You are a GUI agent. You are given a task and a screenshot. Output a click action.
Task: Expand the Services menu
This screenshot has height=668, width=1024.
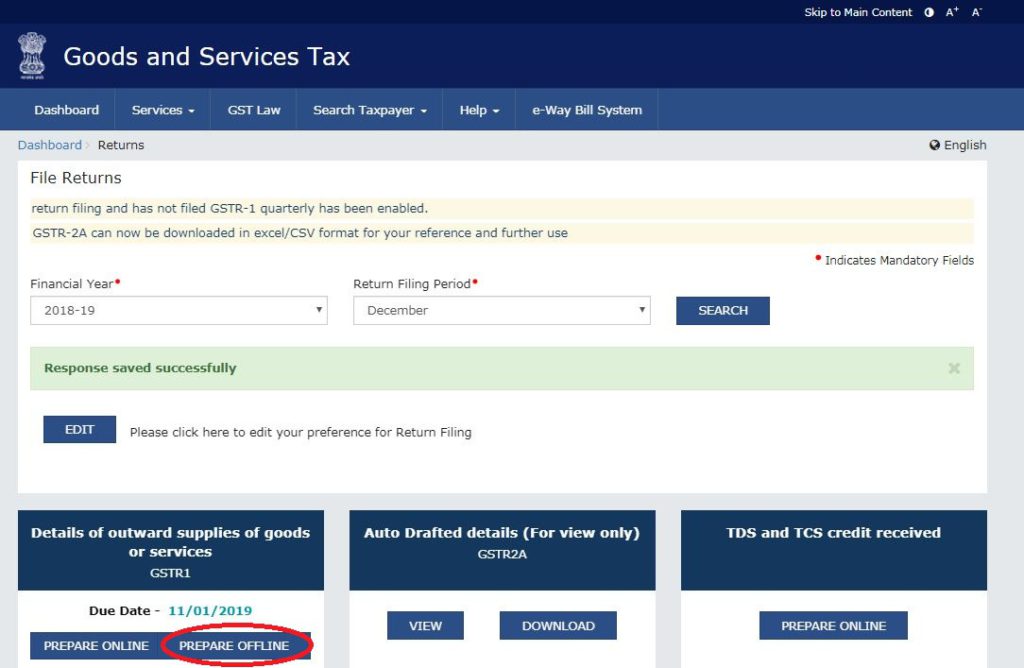(163, 110)
